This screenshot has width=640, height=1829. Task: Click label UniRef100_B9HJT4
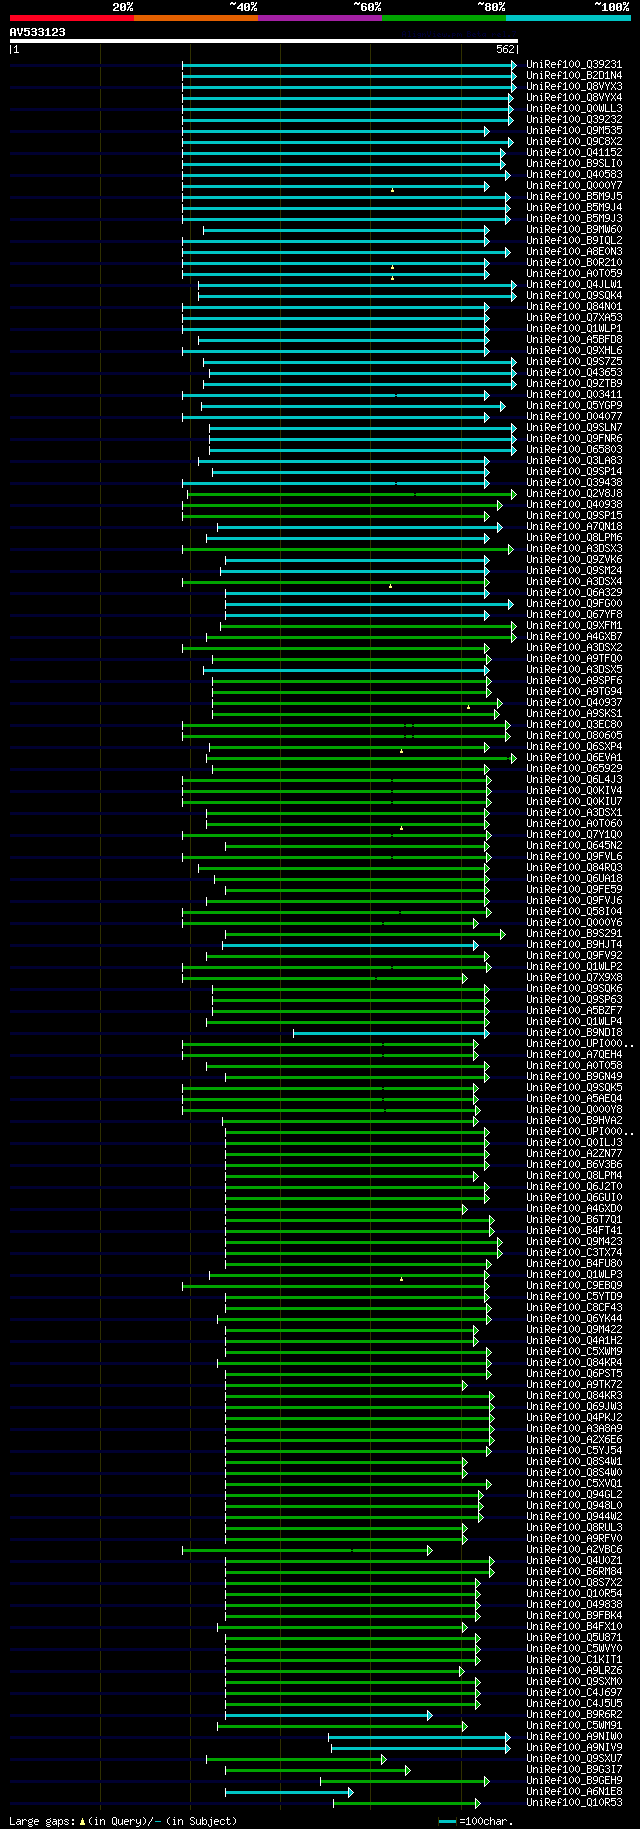pyautogui.click(x=574, y=945)
